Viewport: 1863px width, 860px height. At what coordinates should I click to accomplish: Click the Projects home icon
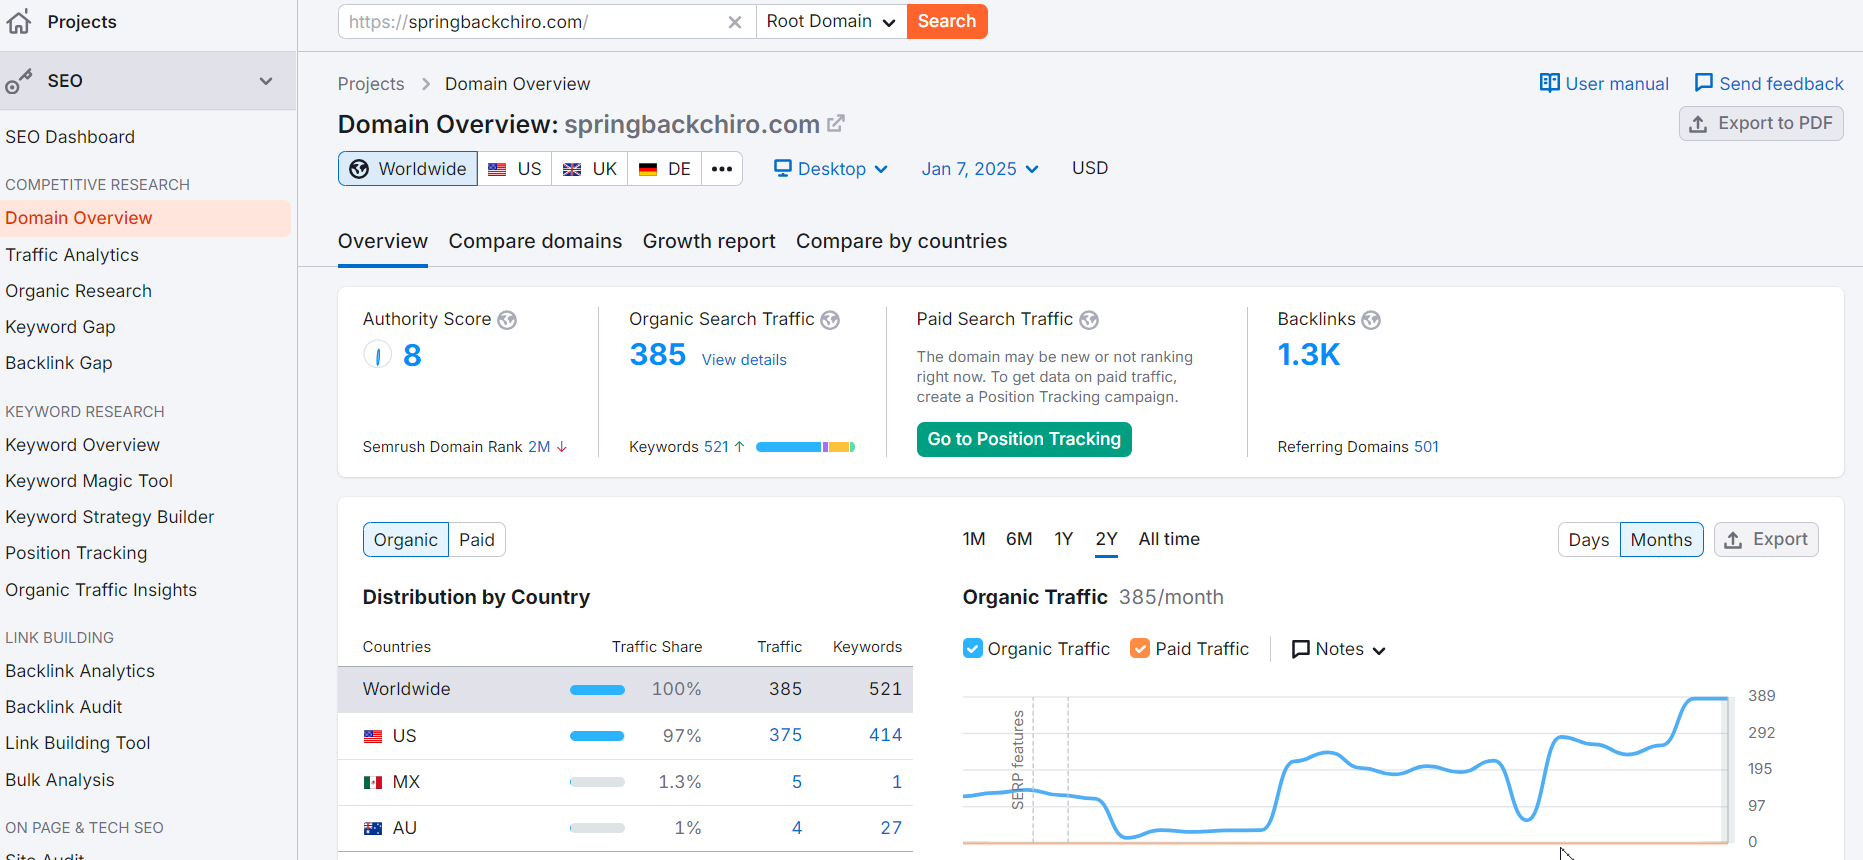click(19, 22)
